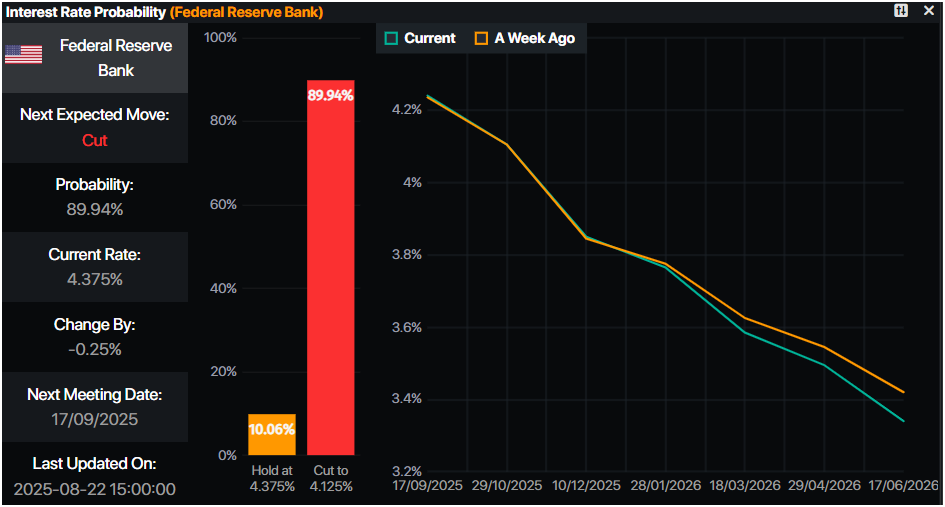Click the 18/03/2026 x-axis date label
Image resolution: width=945 pixels, height=507 pixels.
(x=745, y=485)
